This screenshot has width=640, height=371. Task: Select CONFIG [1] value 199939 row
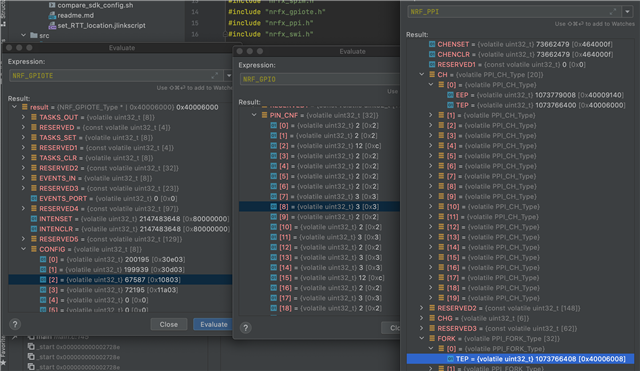coord(120,269)
